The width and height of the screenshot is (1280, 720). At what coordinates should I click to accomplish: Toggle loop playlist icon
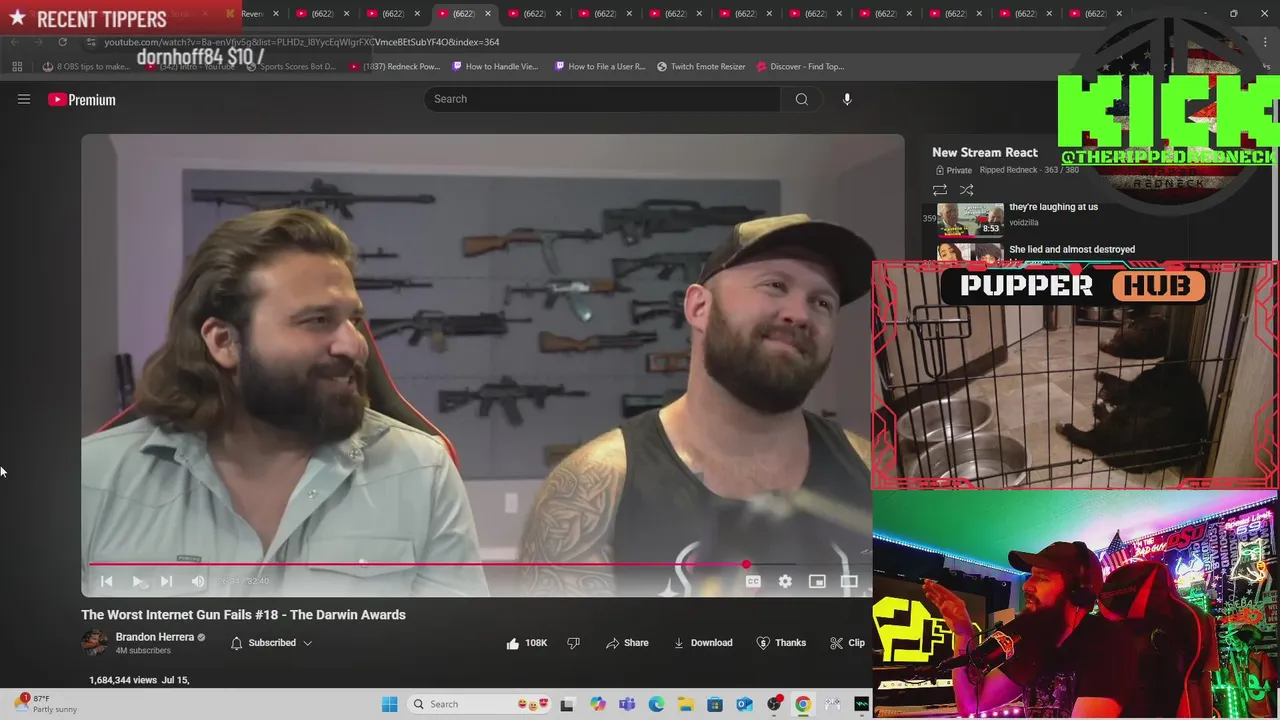(940, 190)
